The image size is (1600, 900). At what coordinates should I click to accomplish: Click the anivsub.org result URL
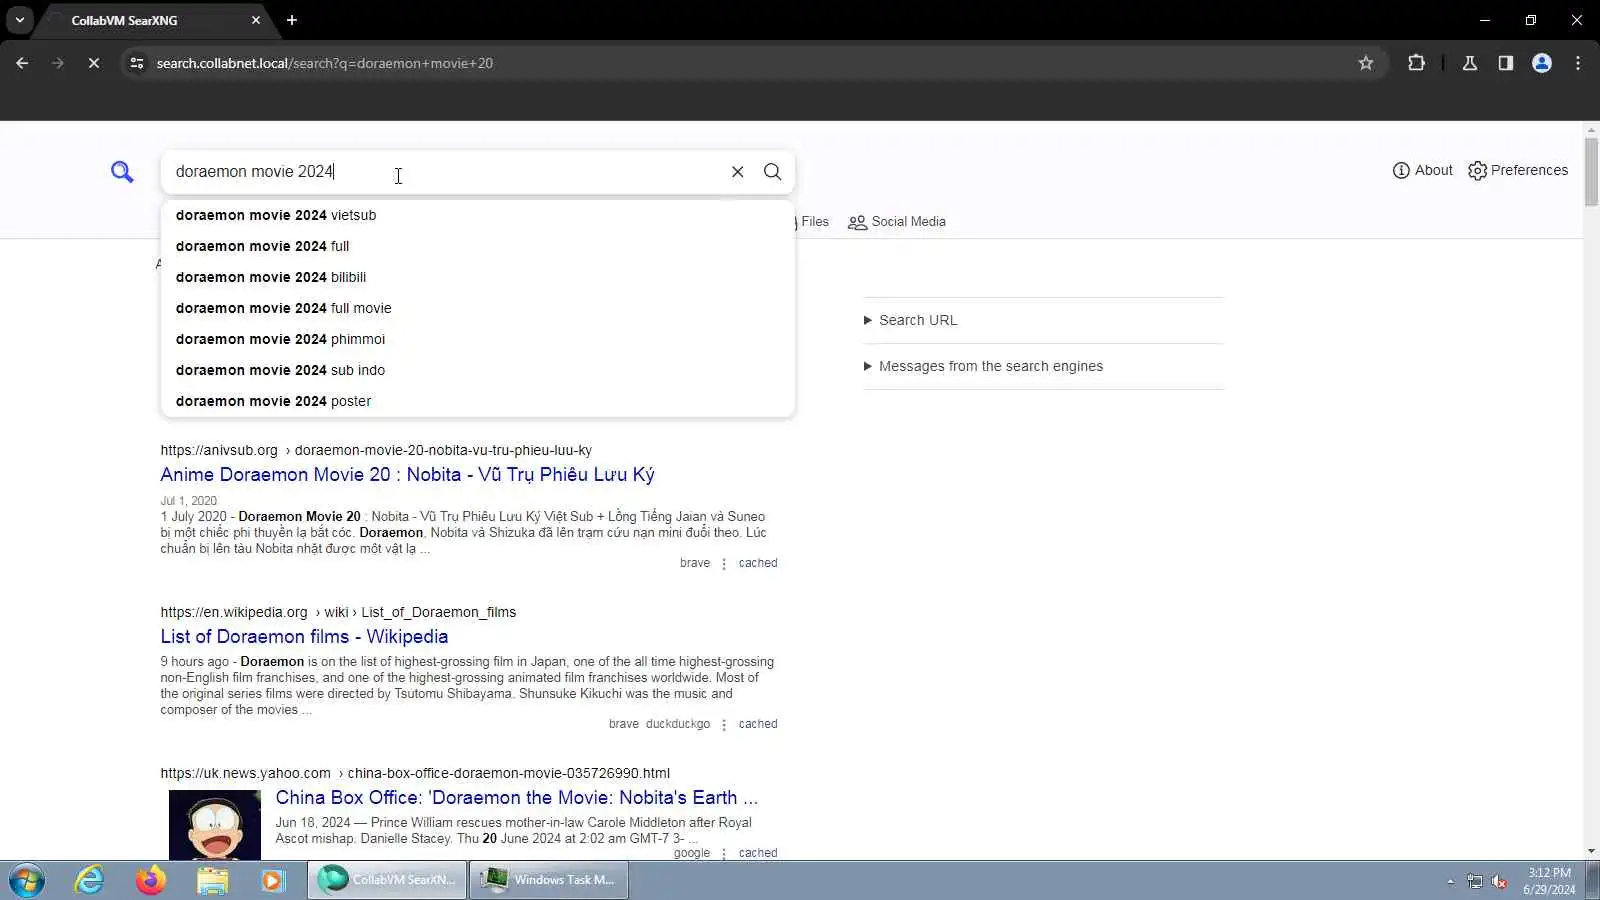point(376,450)
